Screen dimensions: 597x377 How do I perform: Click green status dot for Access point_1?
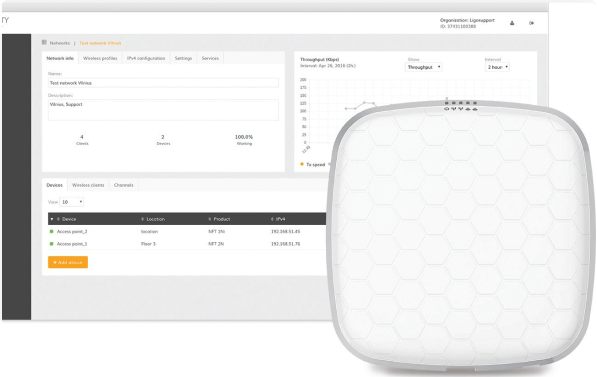tap(51, 244)
